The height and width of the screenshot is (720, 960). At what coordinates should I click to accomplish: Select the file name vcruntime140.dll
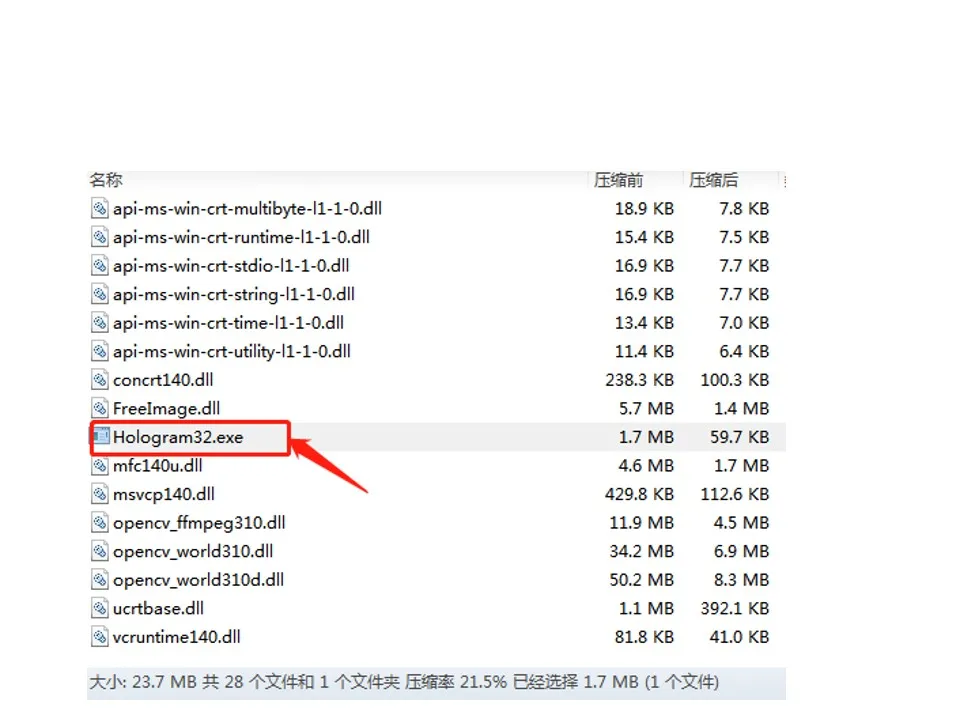point(177,637)
